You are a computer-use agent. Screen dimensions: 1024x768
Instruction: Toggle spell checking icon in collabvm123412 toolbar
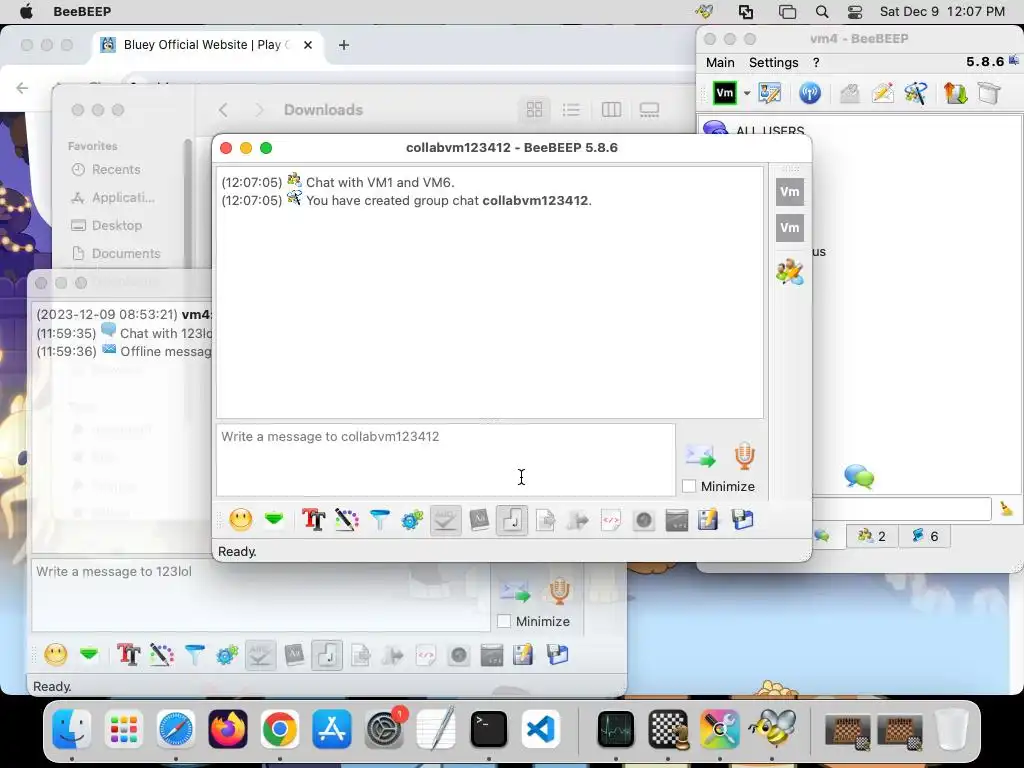(x=445, y=520)
